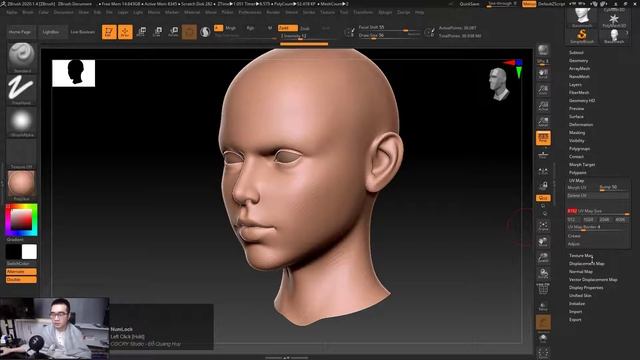Expand the Deformation subpalette
The height and width of the screenshot is (360, 640).
[x=581, y=124]
